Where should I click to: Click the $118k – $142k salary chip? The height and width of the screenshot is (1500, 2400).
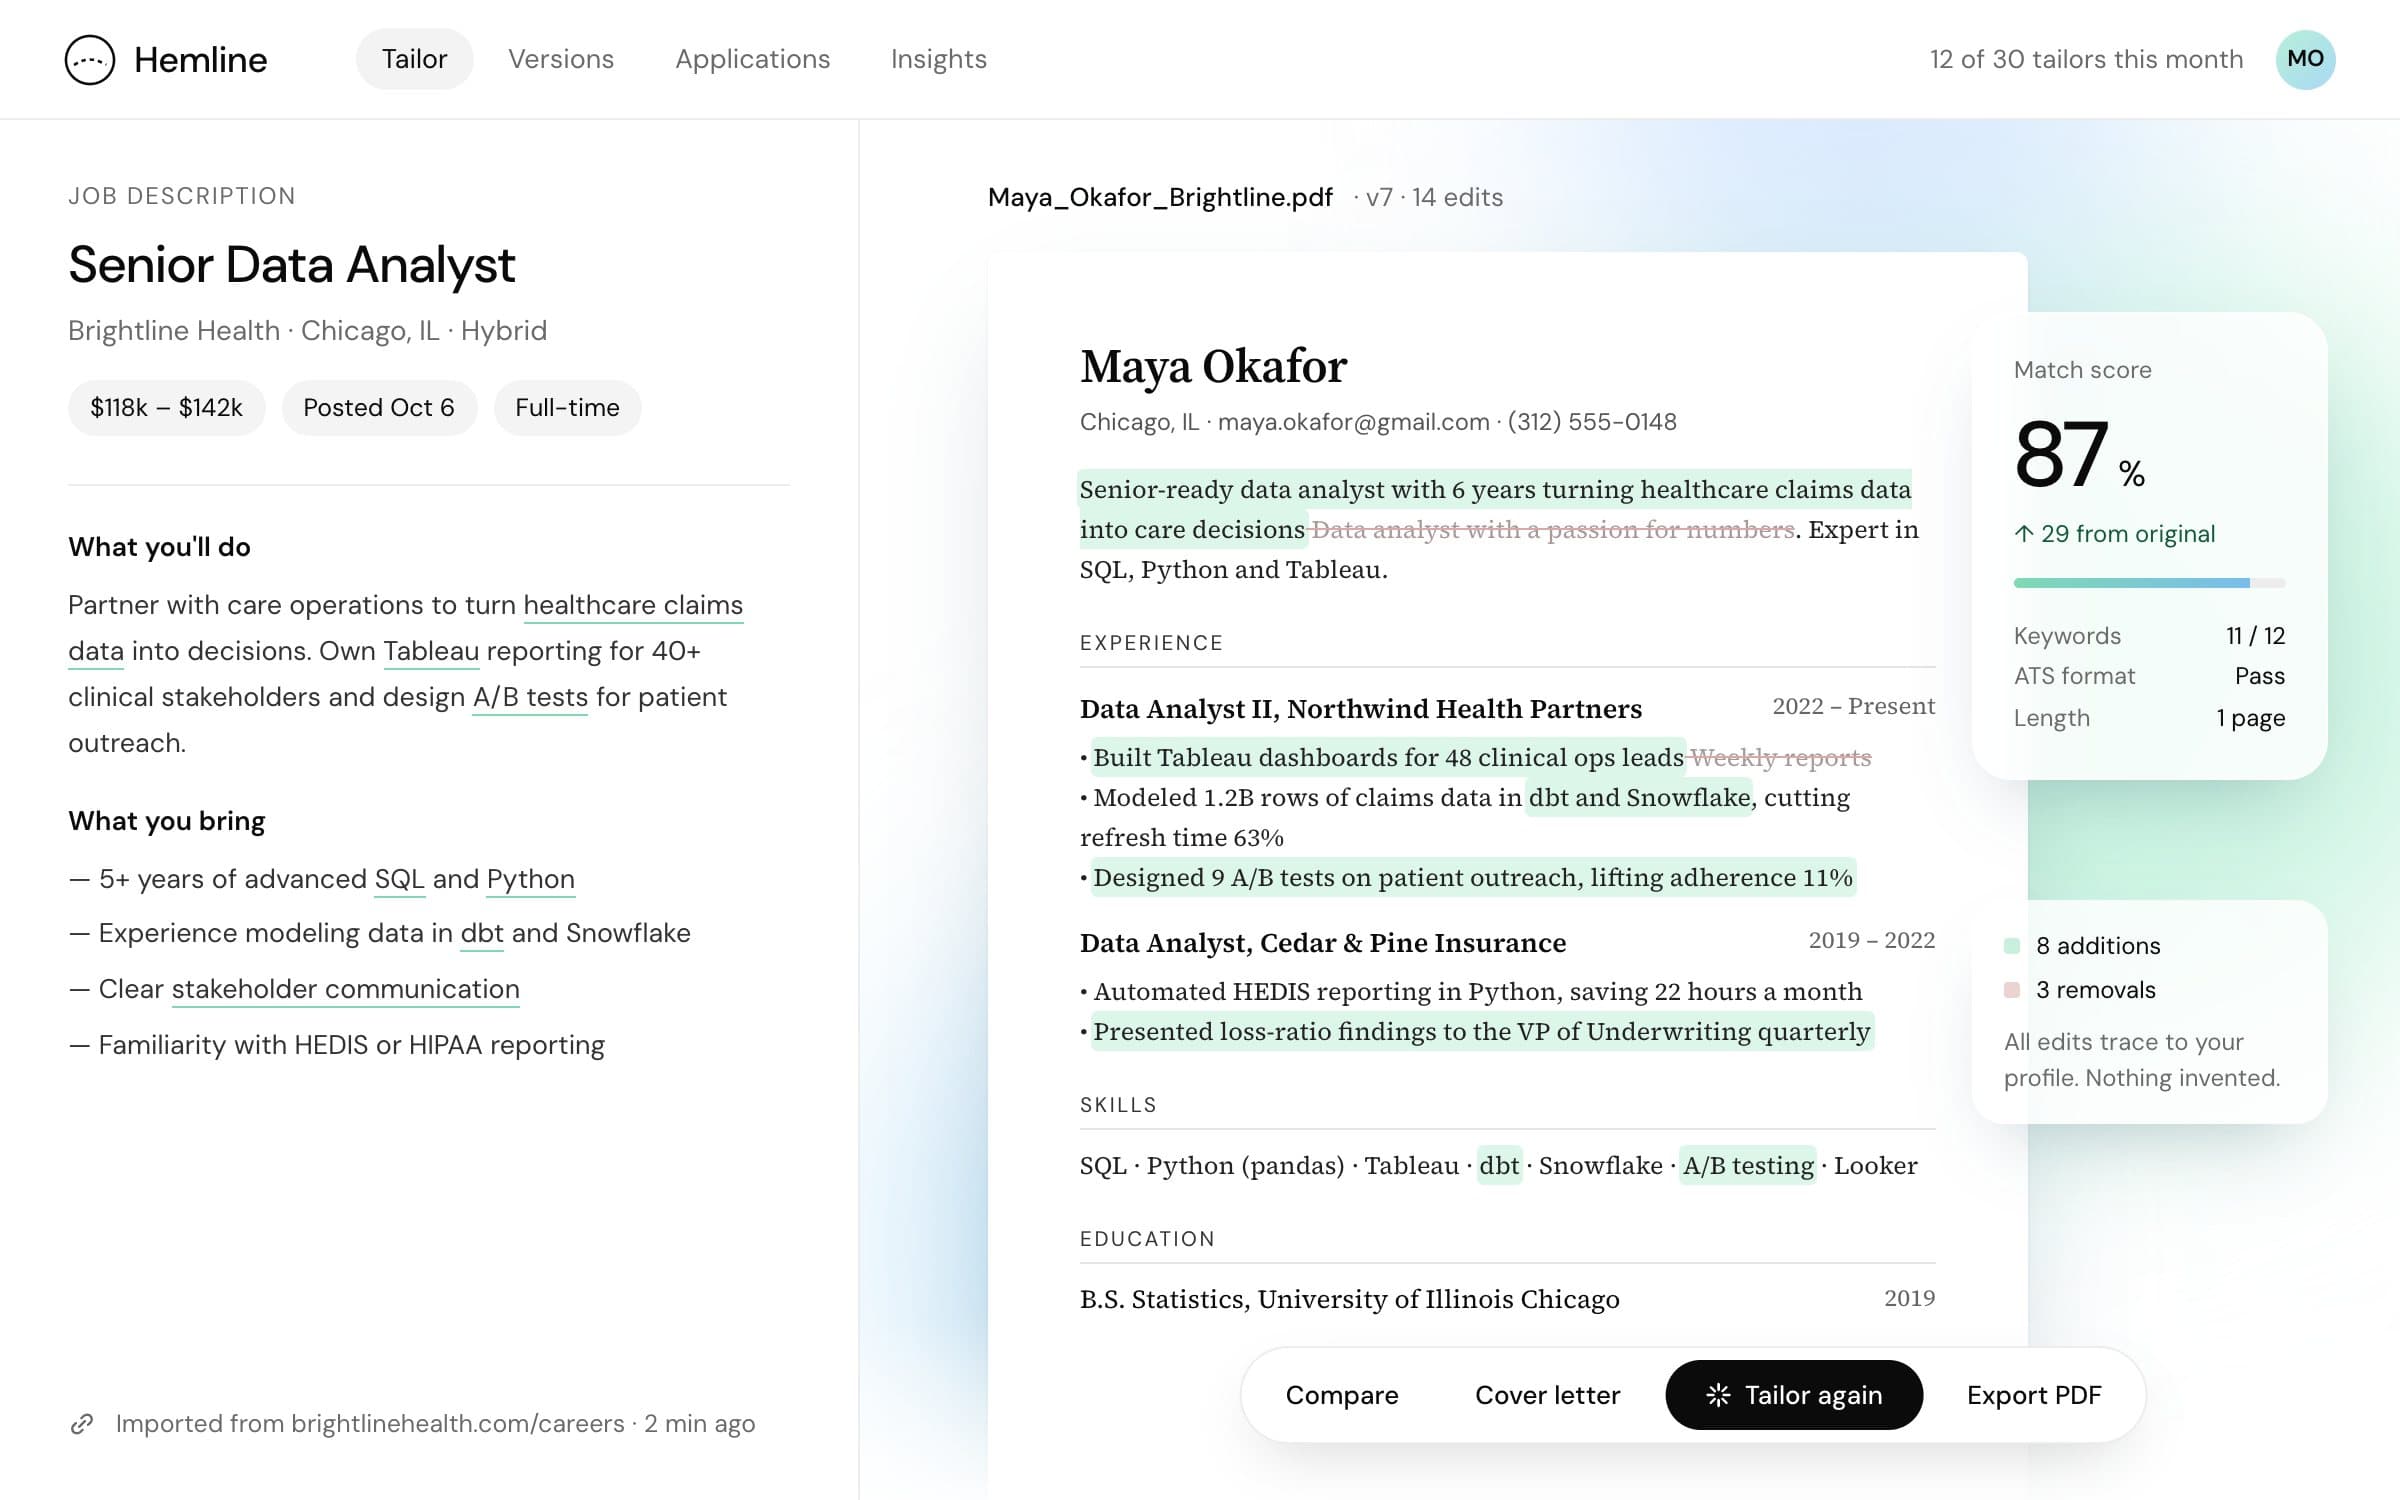[166, 408]
